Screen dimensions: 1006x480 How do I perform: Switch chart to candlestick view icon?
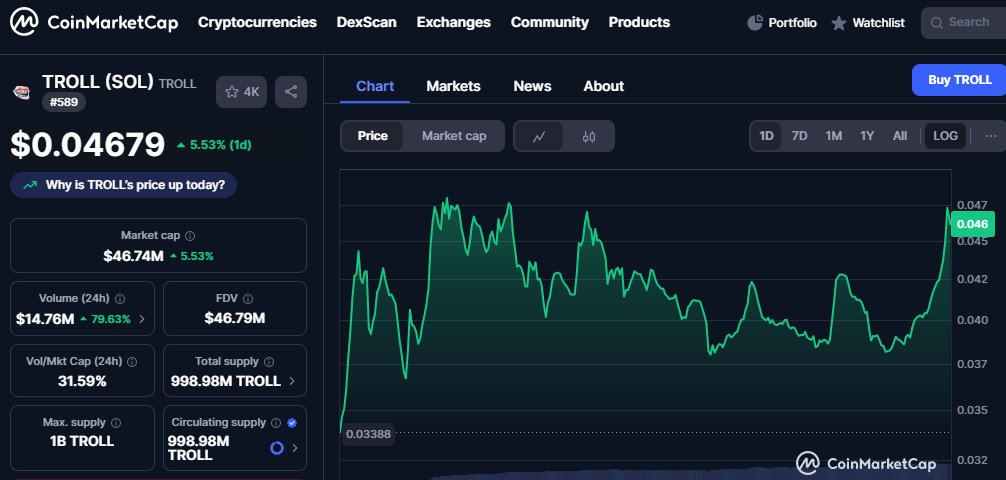click(589, 136)
